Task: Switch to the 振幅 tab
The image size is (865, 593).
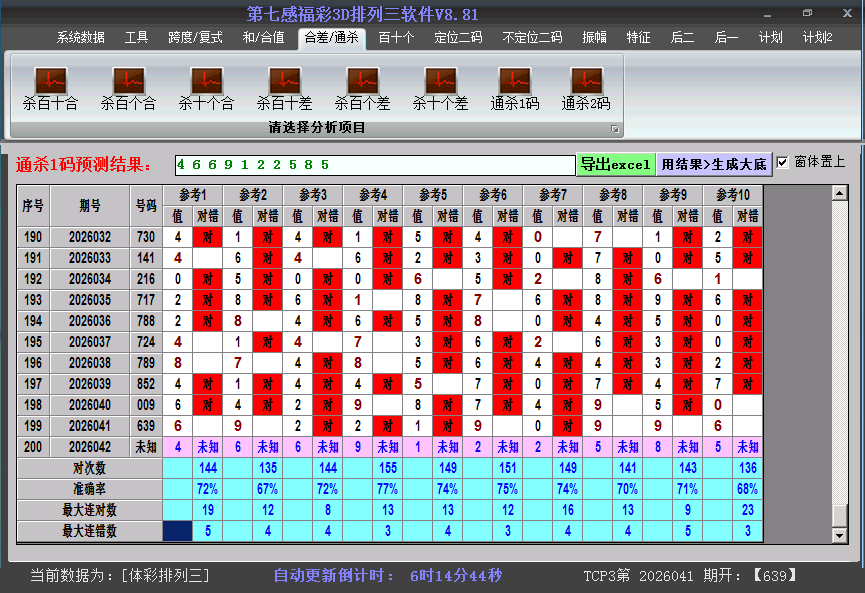Action: (x=595, y=38)
